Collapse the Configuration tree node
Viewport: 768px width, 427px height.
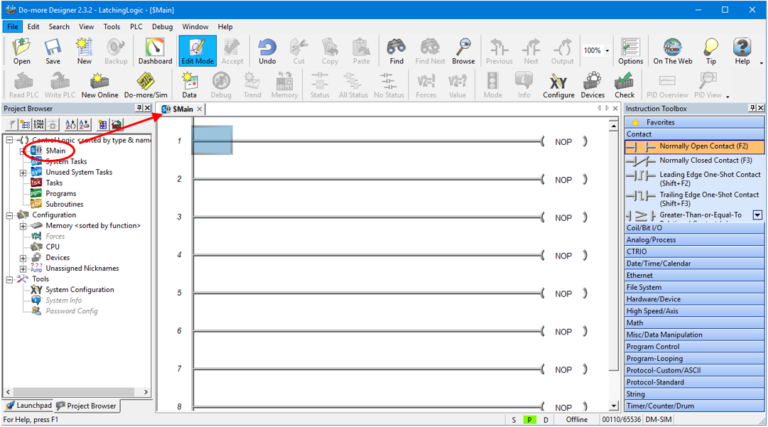pyautogui.click(x=9, y=215)
